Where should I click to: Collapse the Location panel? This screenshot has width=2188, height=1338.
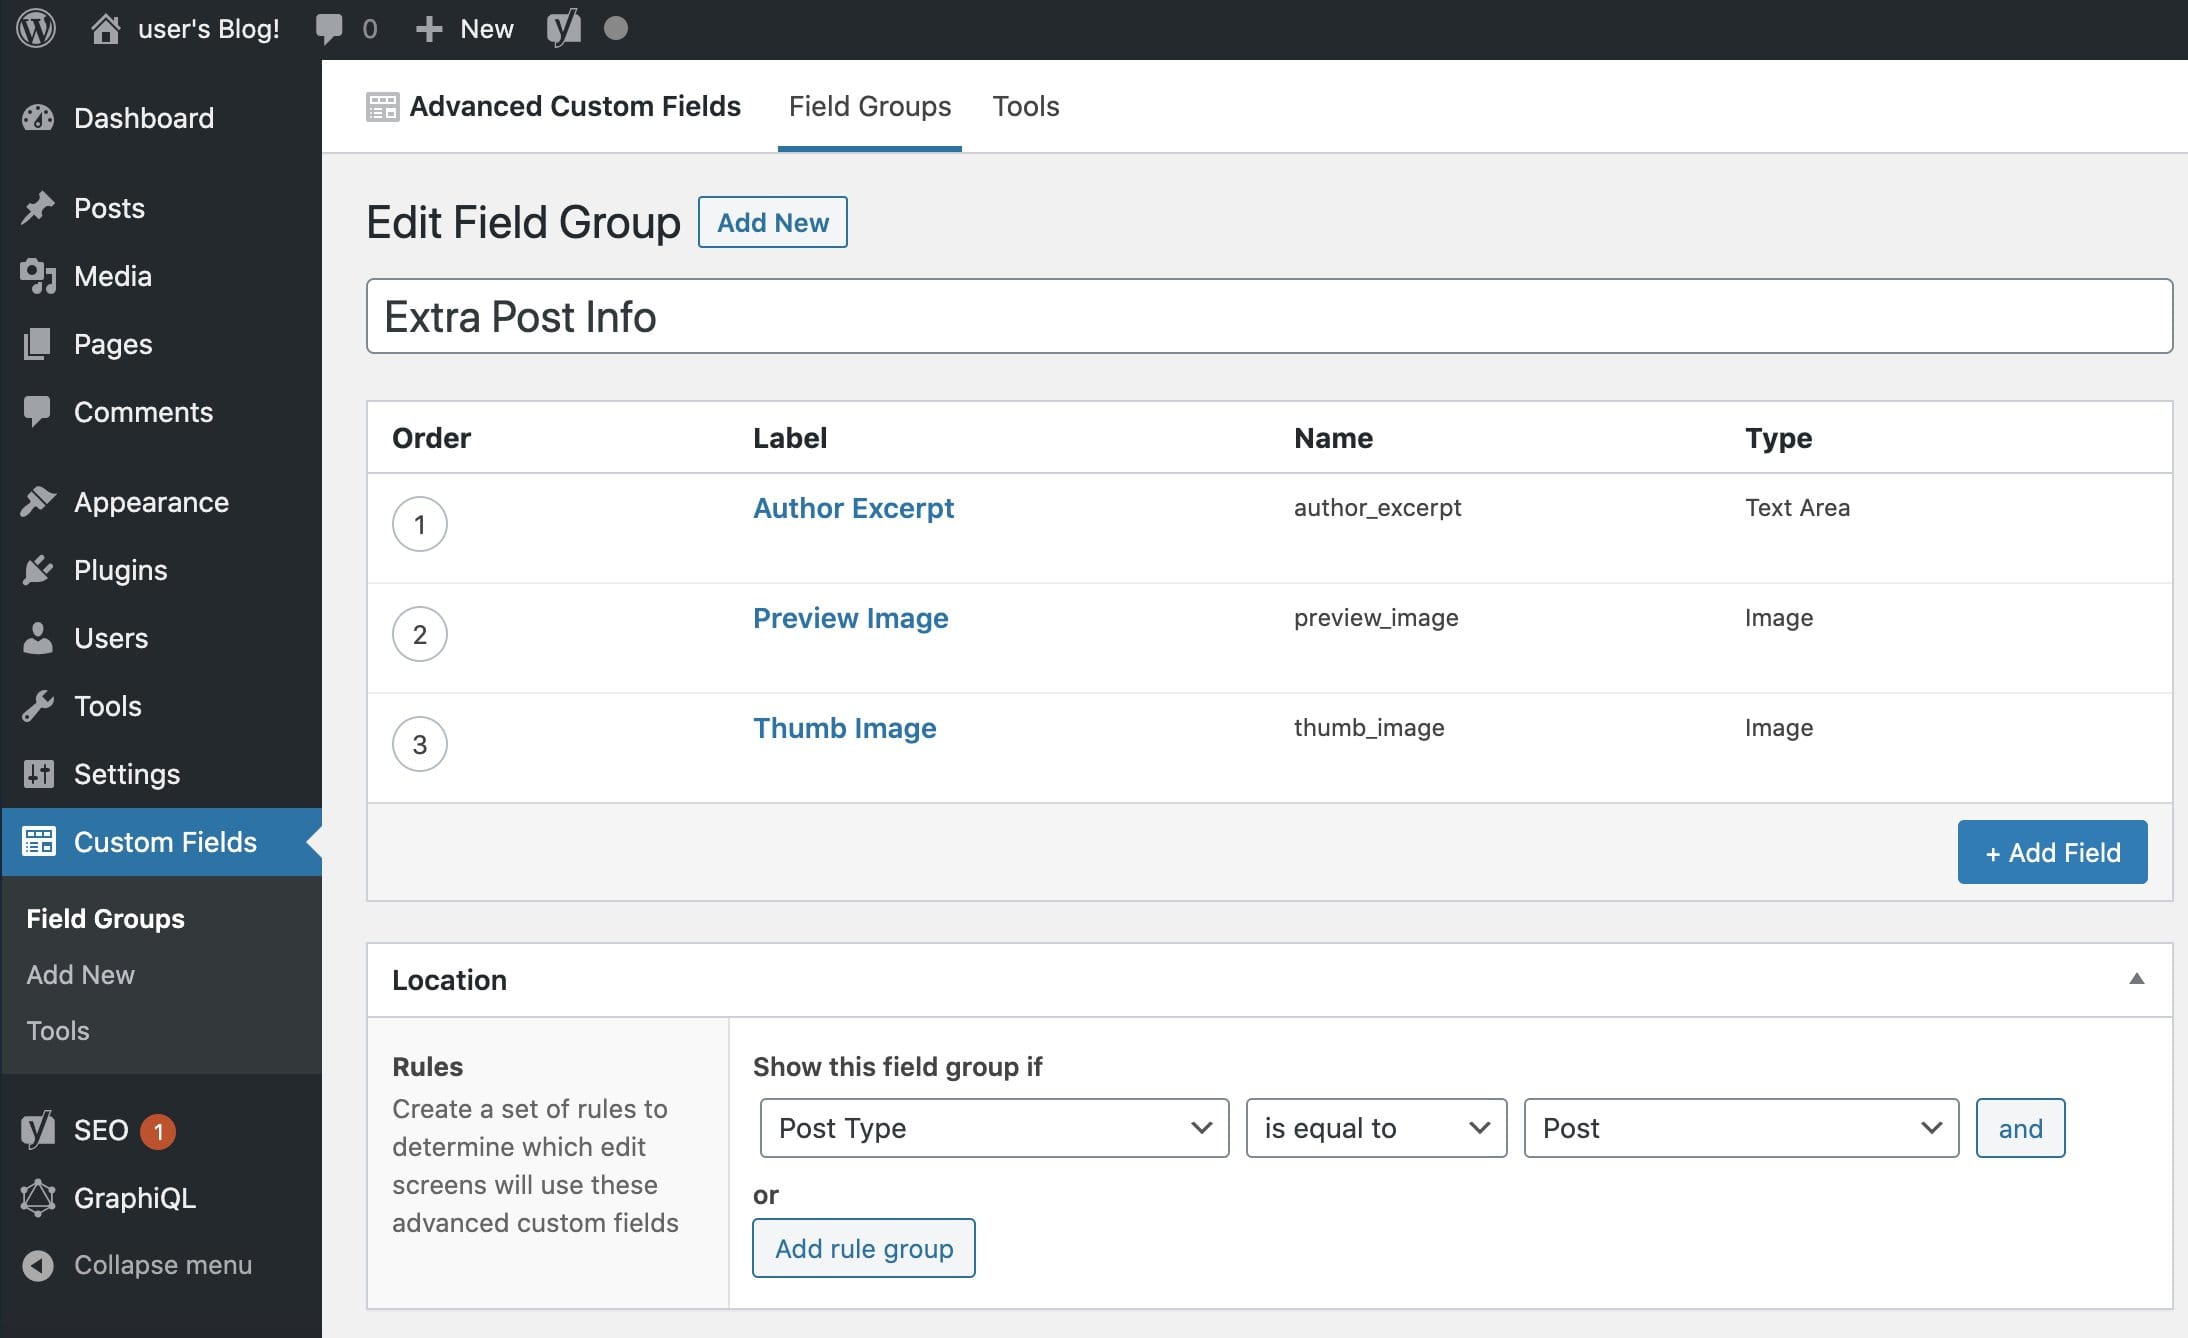pos(2135,979)
